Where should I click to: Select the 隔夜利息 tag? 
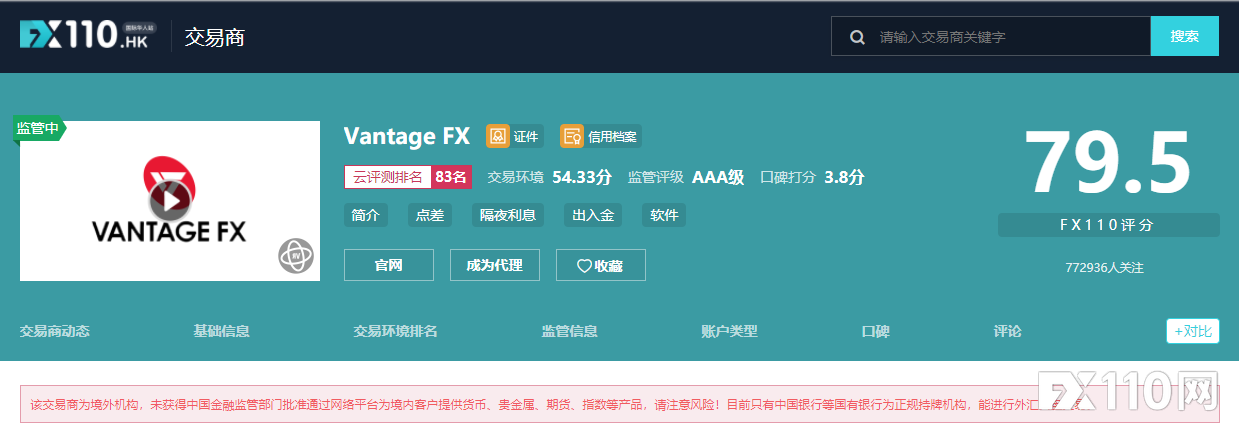point(508,215)
